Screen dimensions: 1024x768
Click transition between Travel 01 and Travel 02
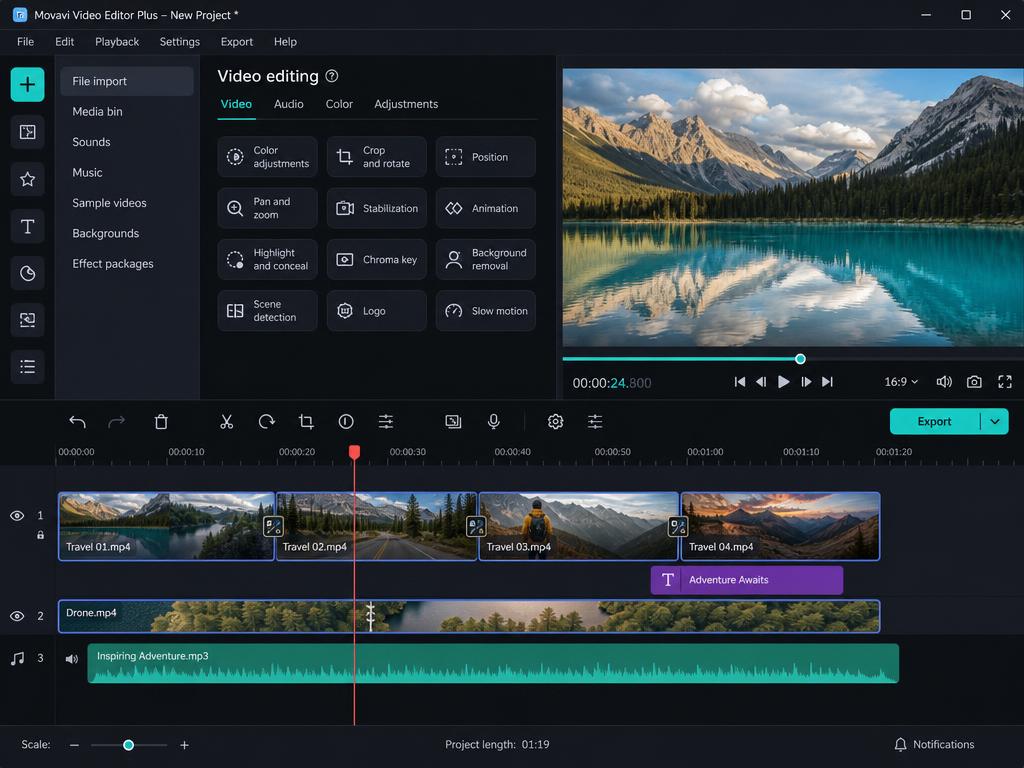273,526
